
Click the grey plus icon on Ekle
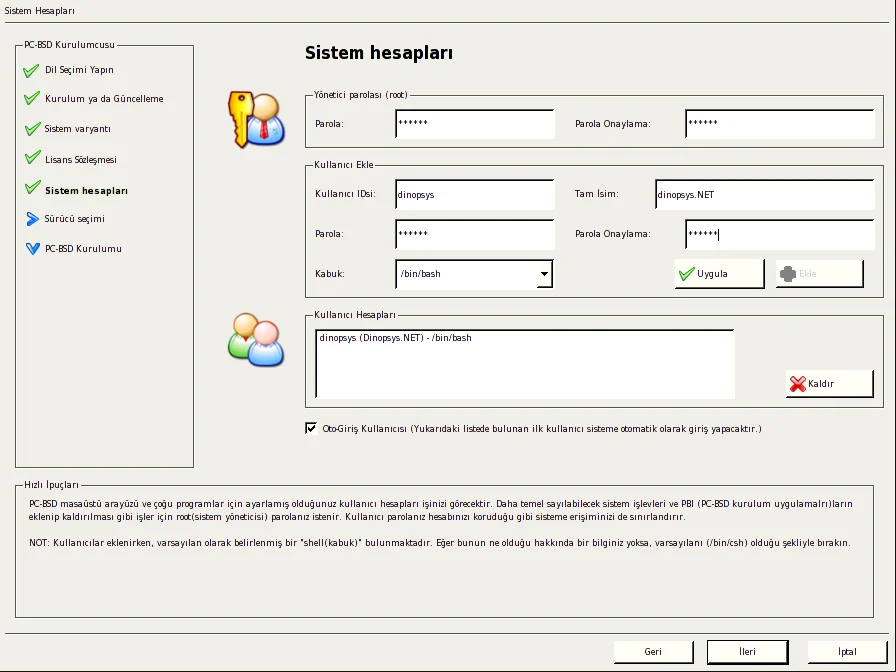point(787,274)
